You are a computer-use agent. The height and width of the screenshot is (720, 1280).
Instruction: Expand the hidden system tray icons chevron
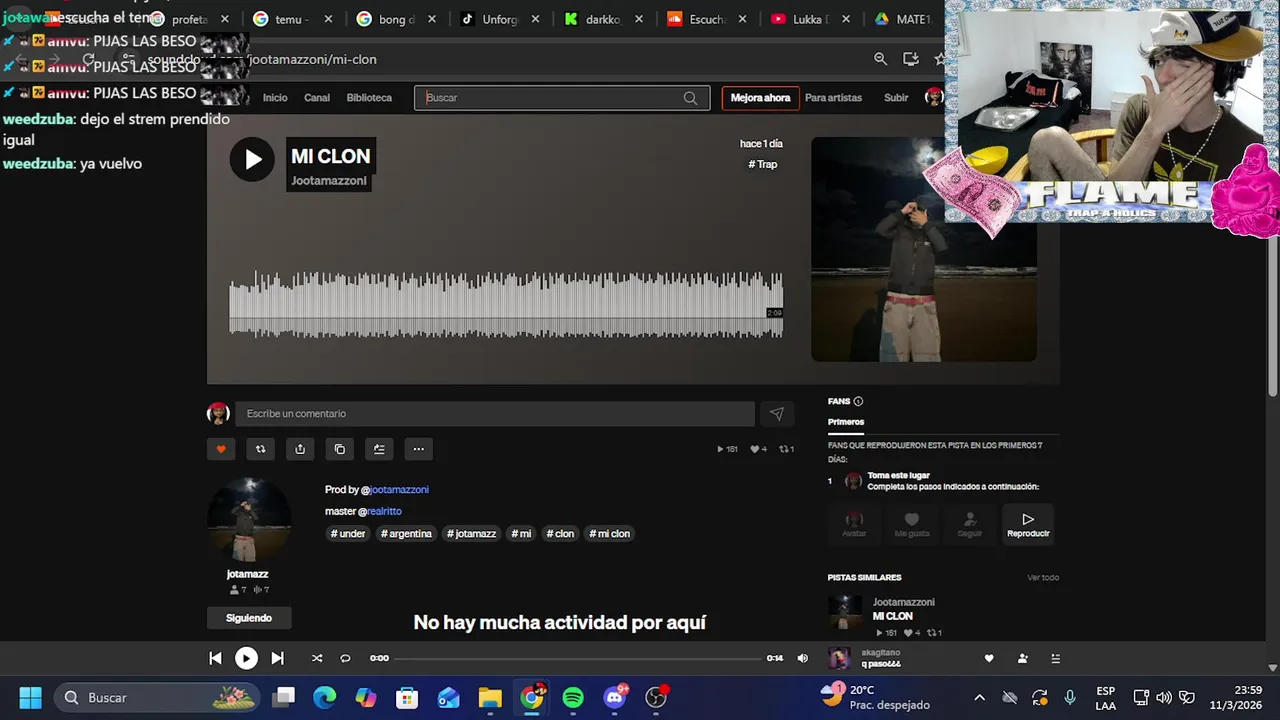click(x=979, y=697)
